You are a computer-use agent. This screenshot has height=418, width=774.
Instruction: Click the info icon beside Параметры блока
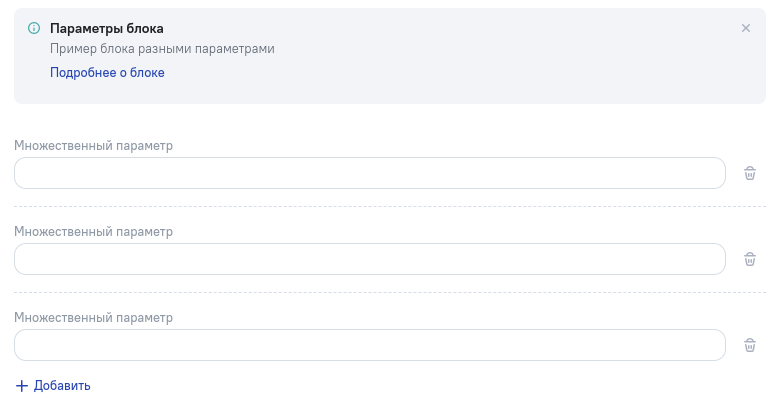[34, 29]
